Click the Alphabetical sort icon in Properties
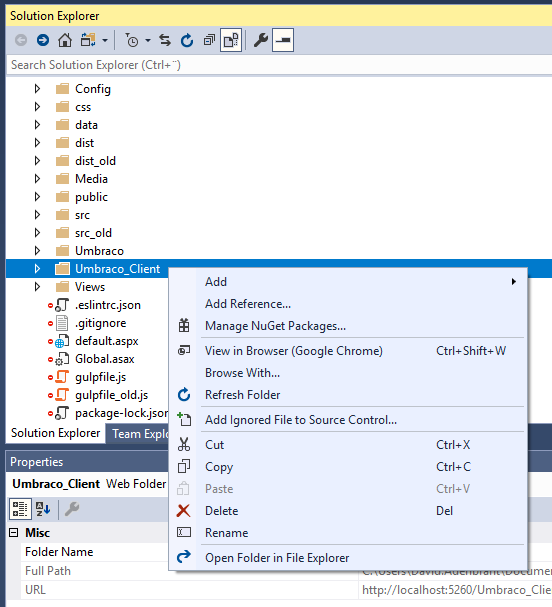 pyautogui.click(x=43, y=509)
